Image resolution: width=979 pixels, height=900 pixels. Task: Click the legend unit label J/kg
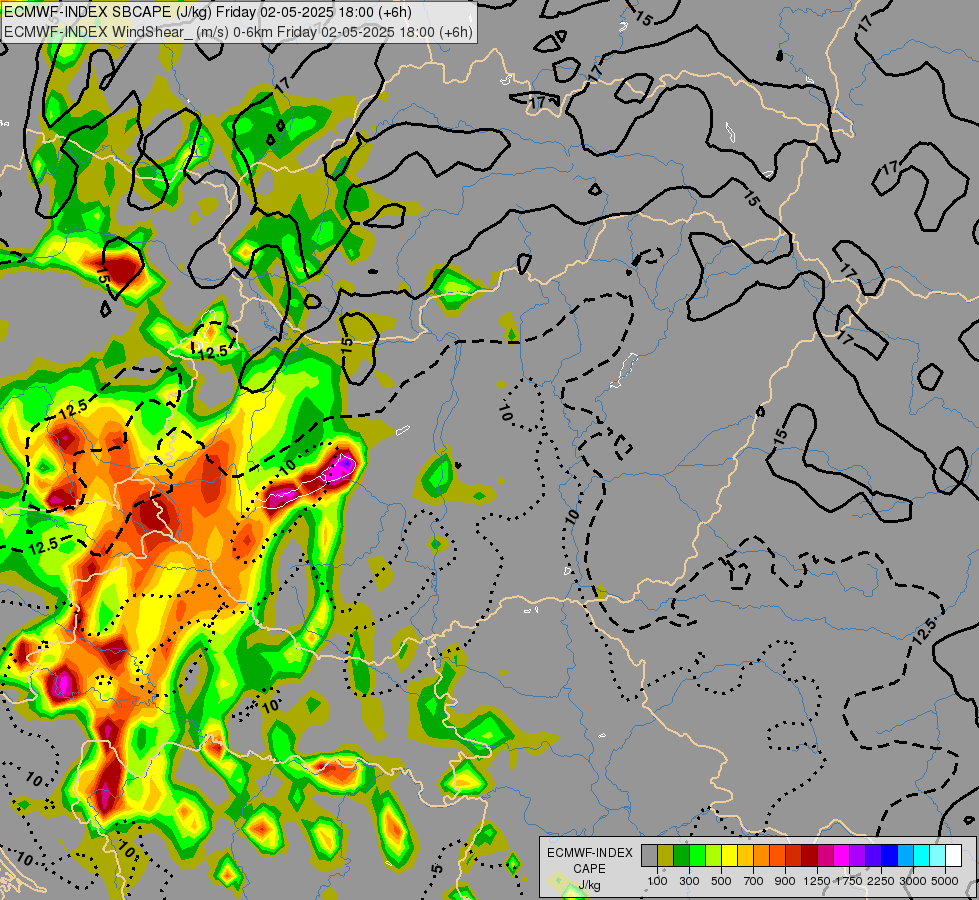589,886
